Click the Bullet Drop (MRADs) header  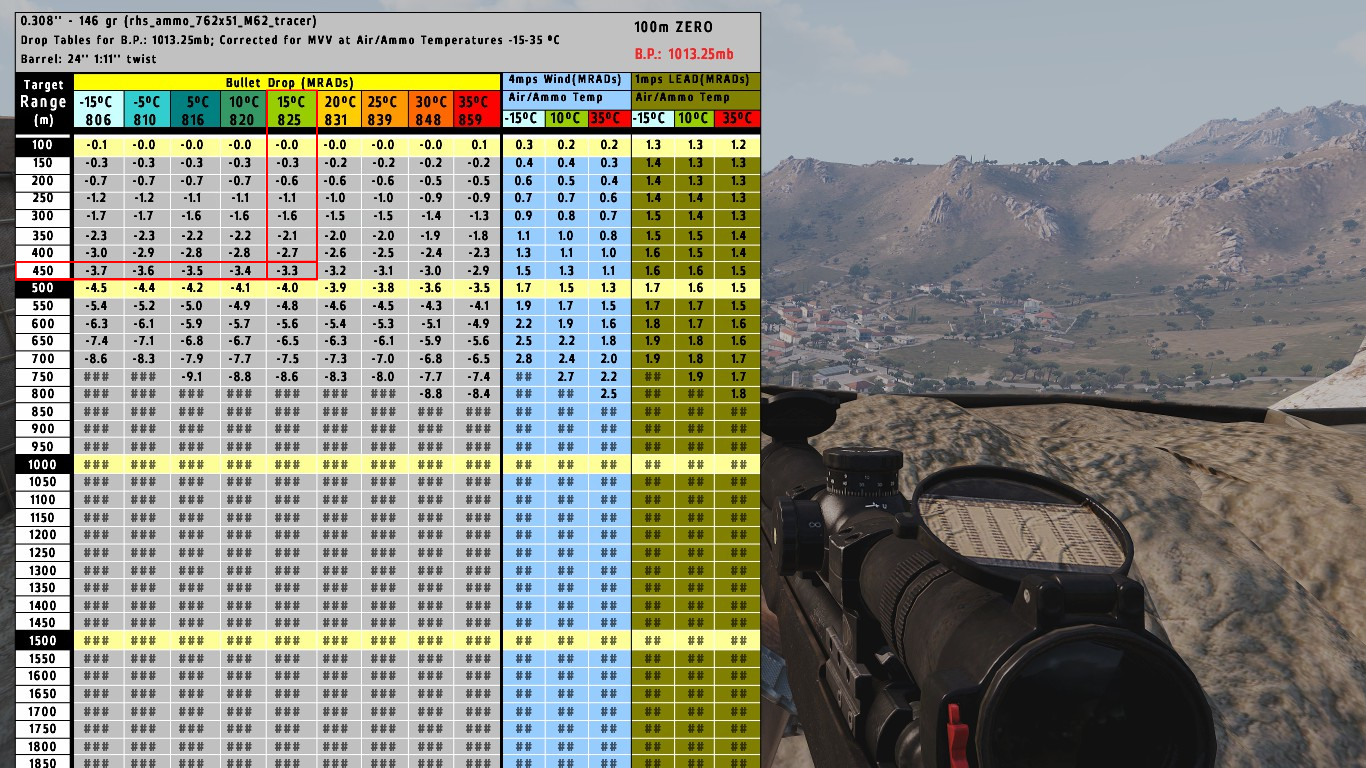(287, 81)
